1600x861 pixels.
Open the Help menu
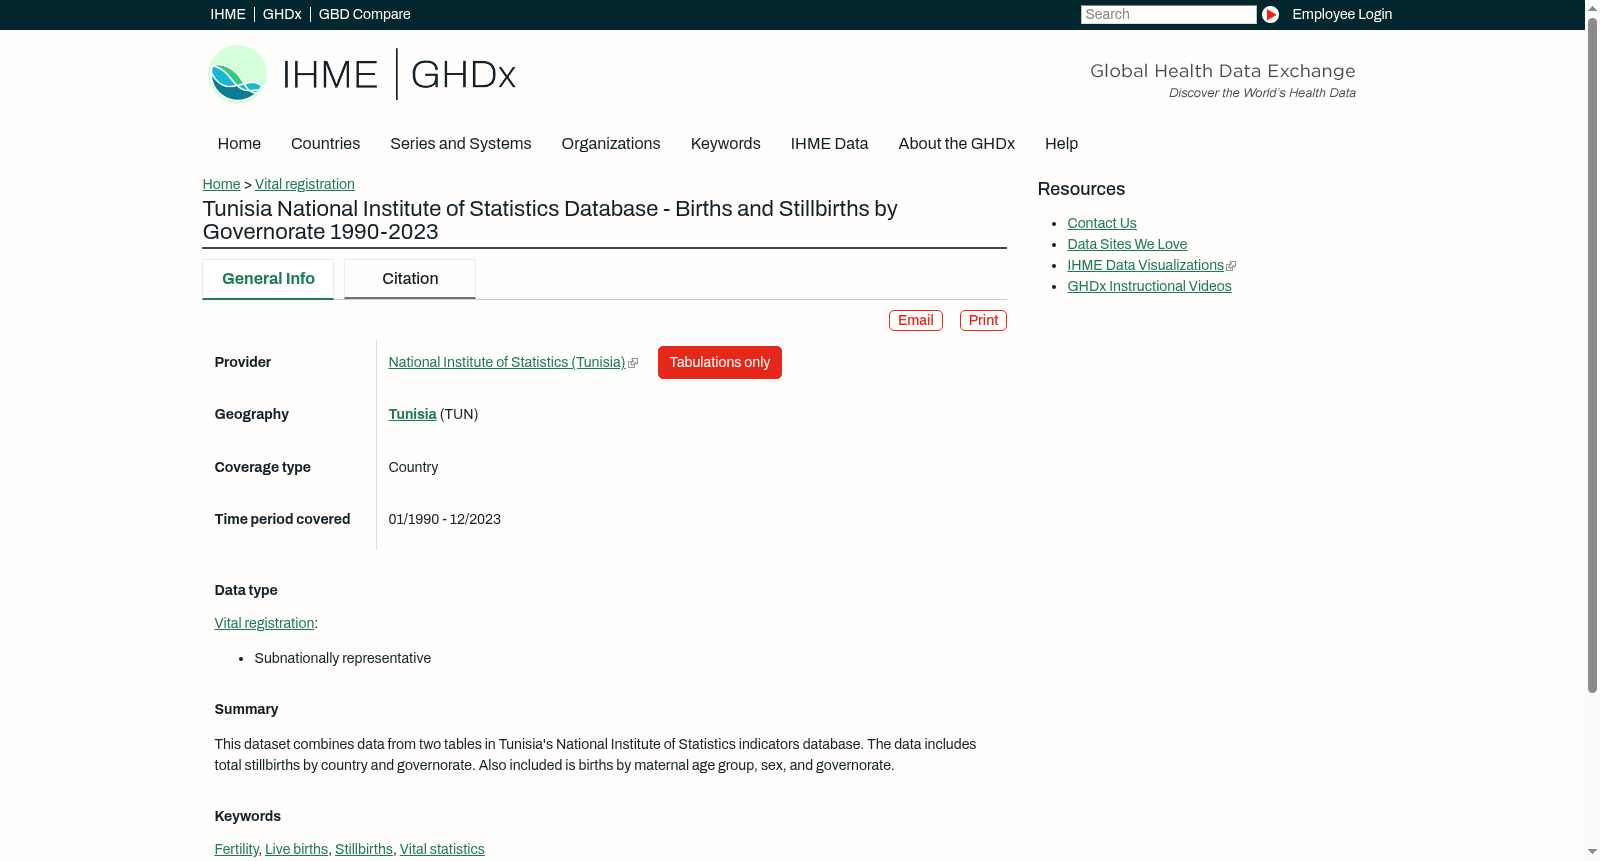(x=1061, y=144)
